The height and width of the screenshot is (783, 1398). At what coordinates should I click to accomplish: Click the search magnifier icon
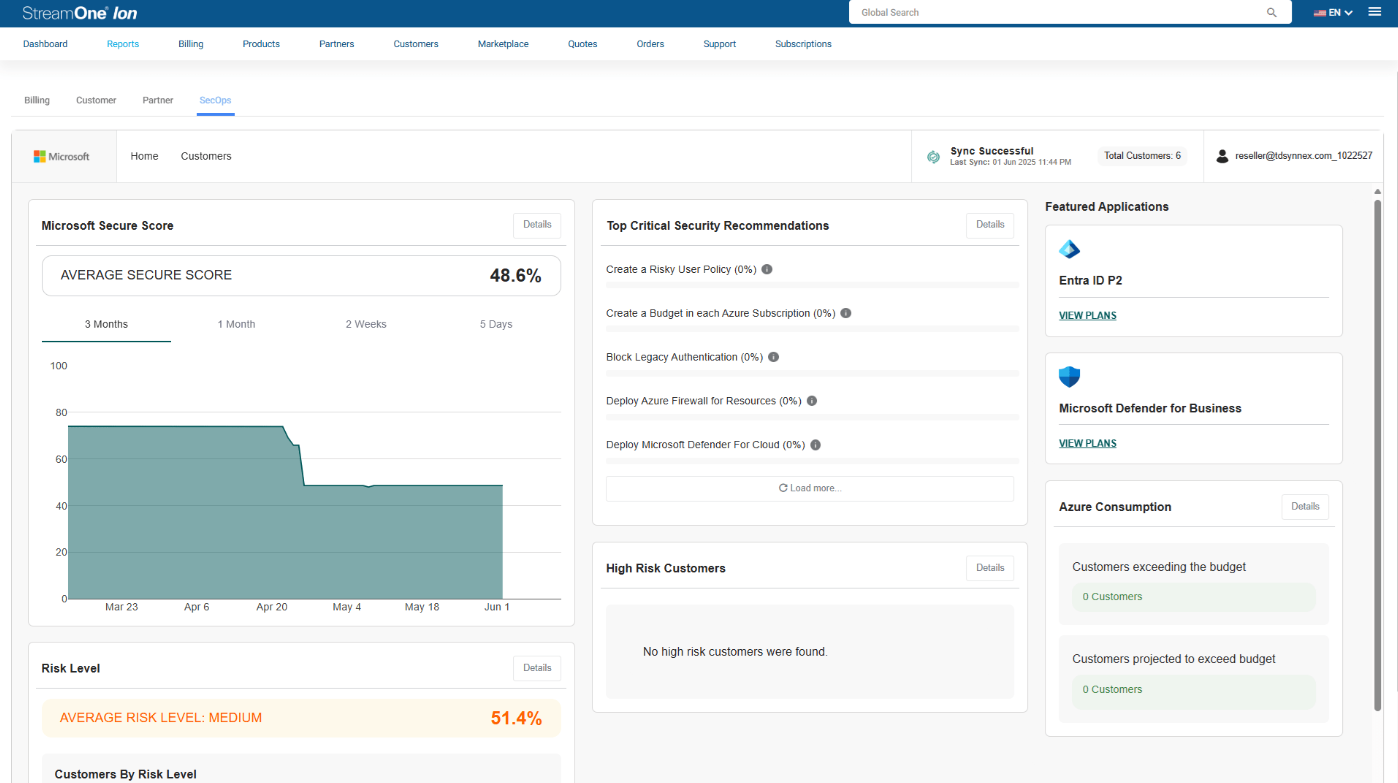1272,13
